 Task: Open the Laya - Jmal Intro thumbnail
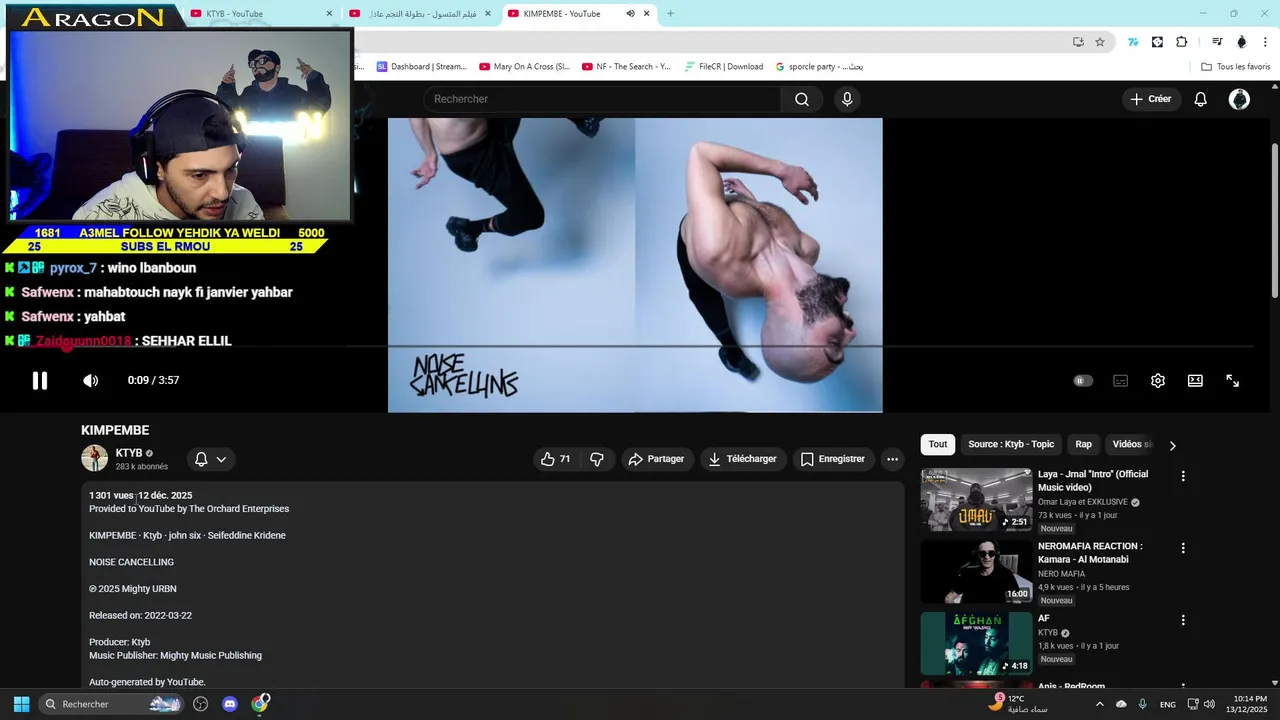(976, 499)
